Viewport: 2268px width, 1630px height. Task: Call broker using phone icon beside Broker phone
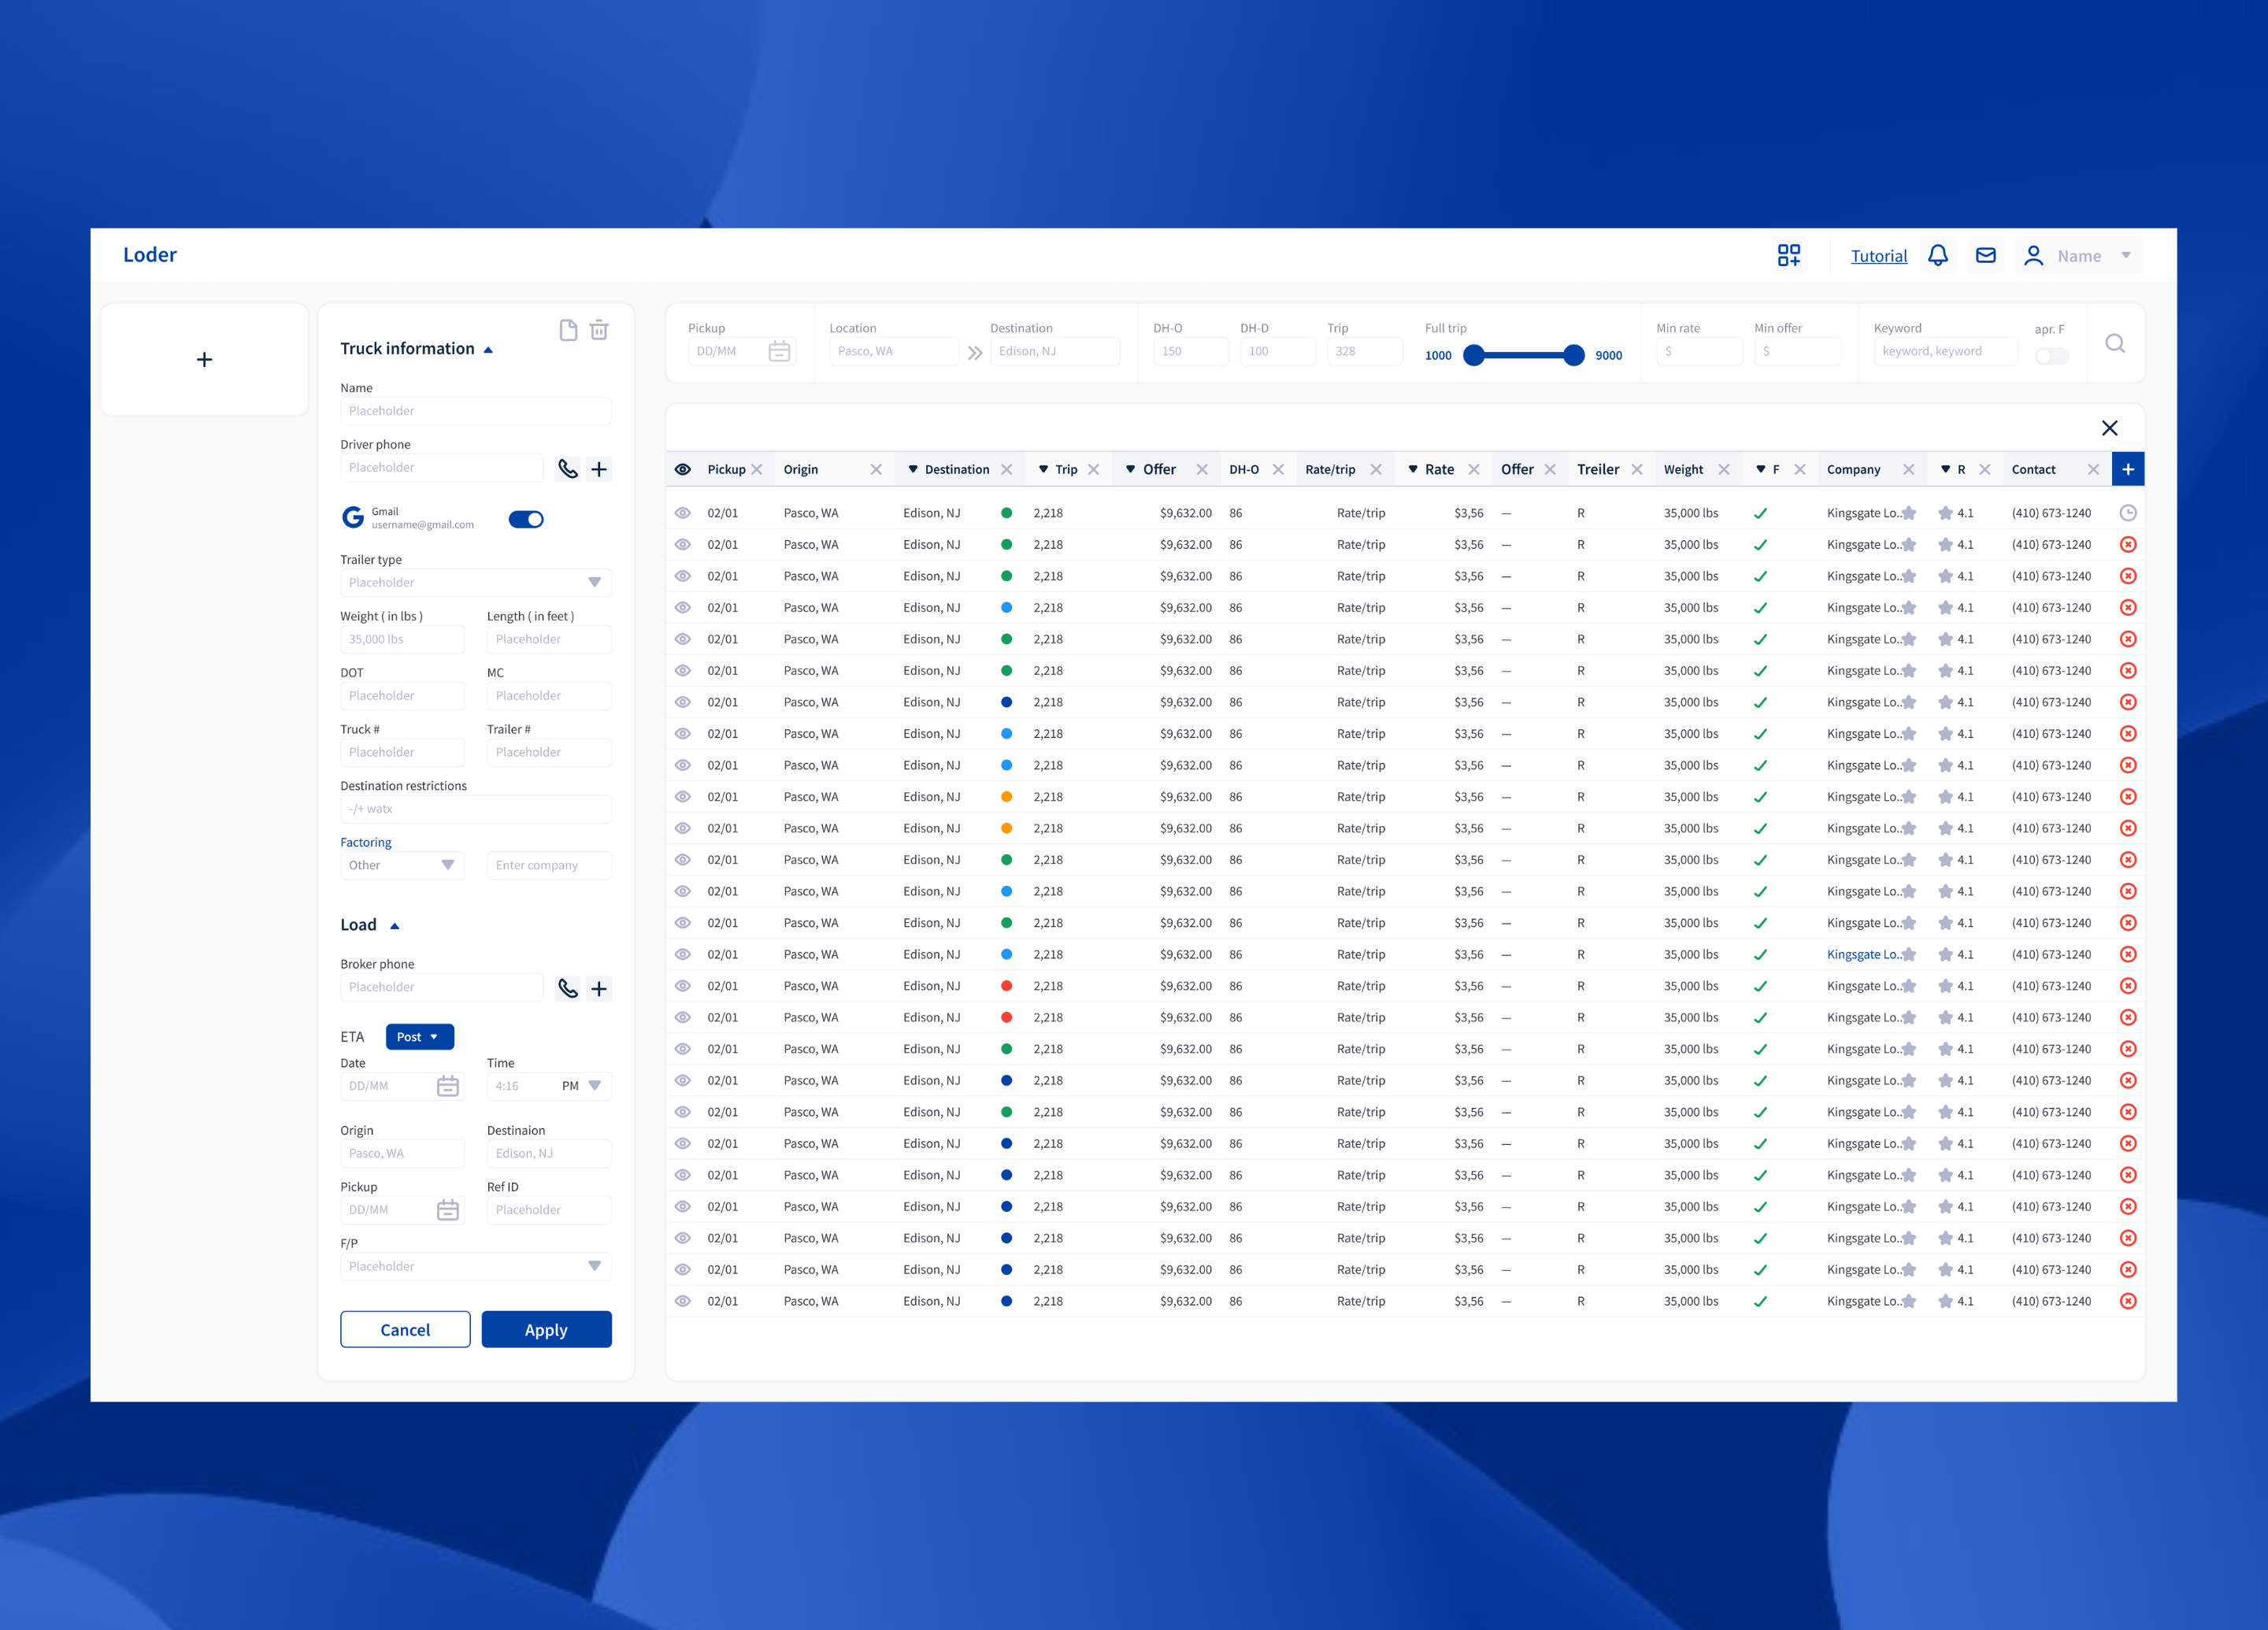568,988
